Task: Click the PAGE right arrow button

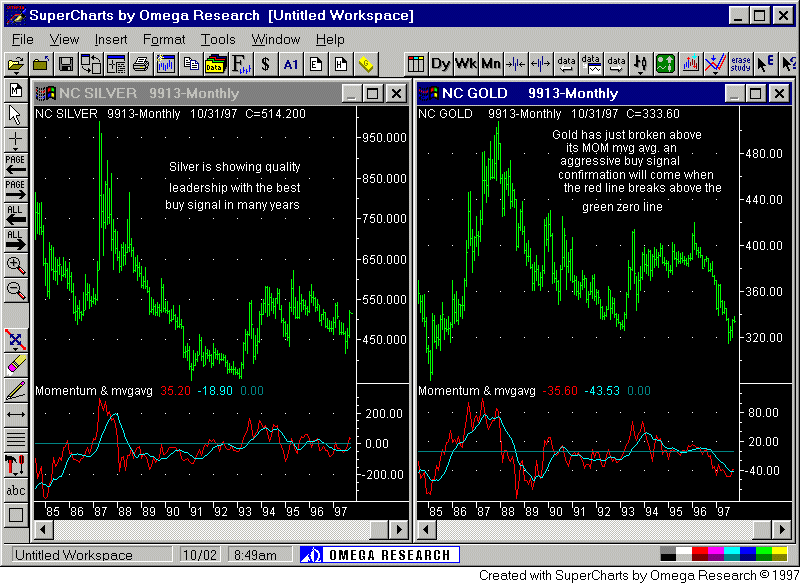Action: click(x=16, y=190)
